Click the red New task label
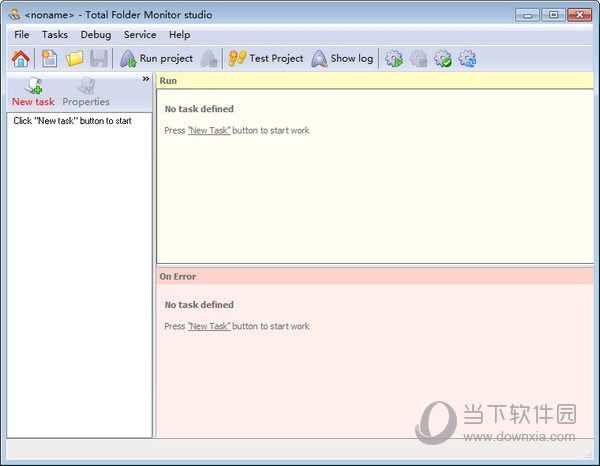Viewport: 600px width, 466px height. tap(33, 102)
